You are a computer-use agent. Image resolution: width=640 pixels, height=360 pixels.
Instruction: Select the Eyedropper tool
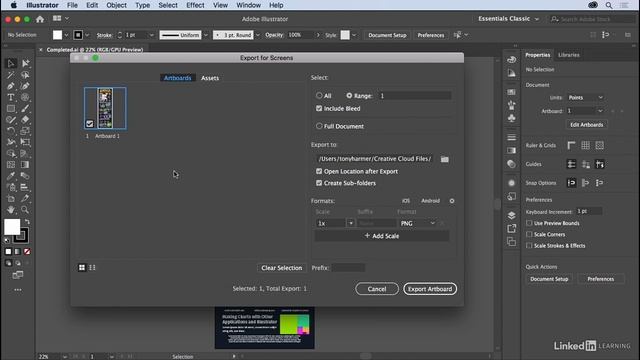click(11, 176)
